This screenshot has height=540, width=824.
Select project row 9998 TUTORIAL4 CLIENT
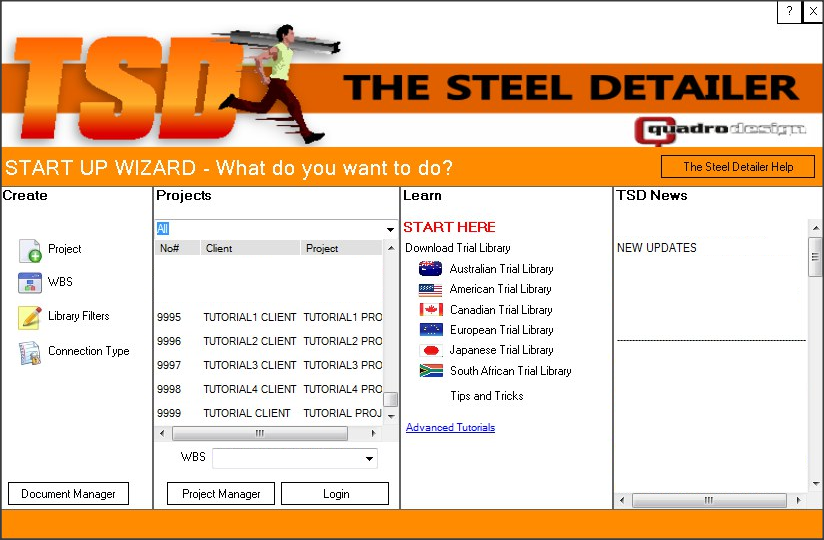coord(269,389)
